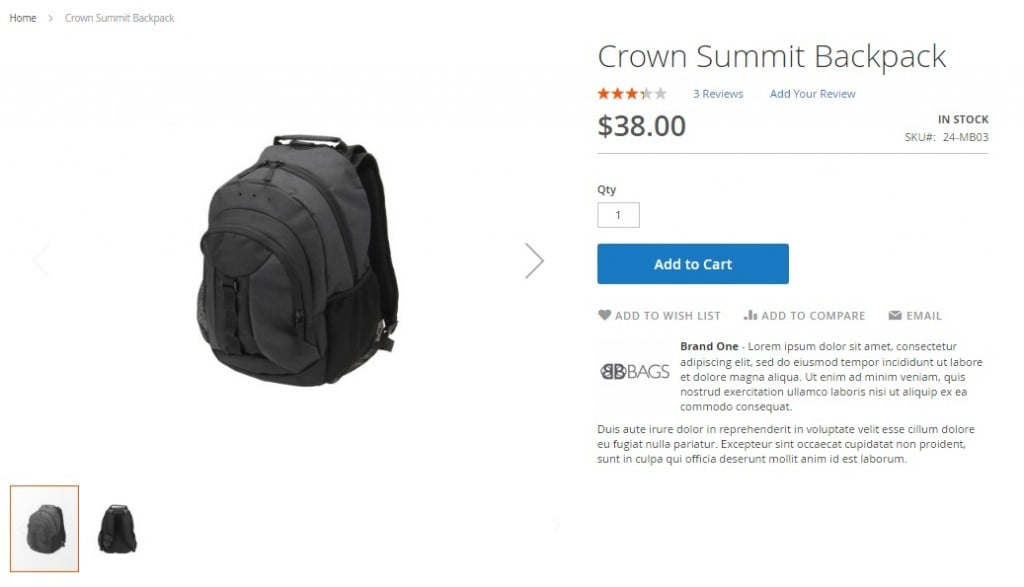The height and width of the screenshot is (587, 1024).
Task: Open the Add Your Review link
Action: [812, 94]
